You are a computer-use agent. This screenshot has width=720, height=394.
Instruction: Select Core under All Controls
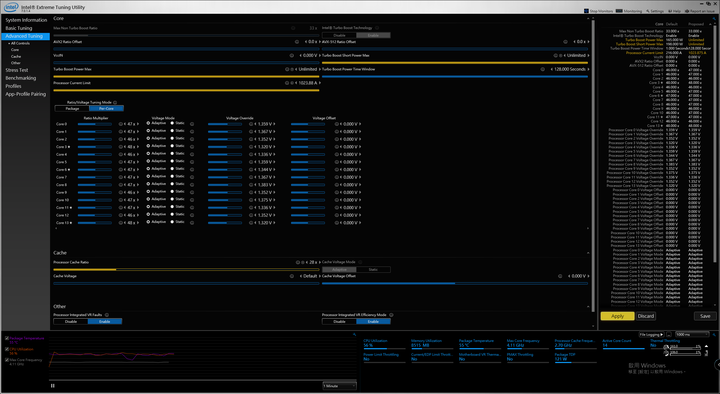[15, 50]
